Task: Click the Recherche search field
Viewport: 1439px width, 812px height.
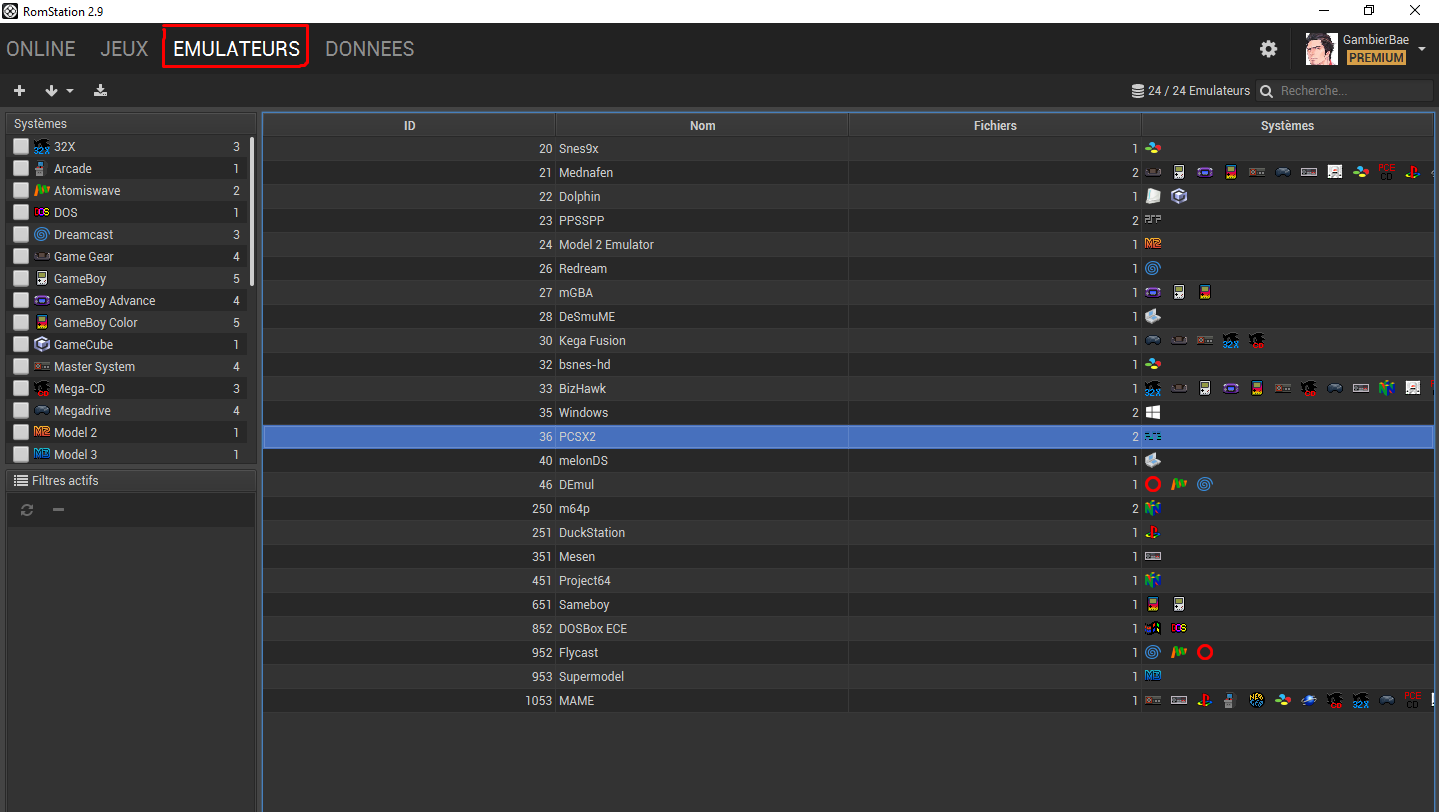Action: [1353, 91]
